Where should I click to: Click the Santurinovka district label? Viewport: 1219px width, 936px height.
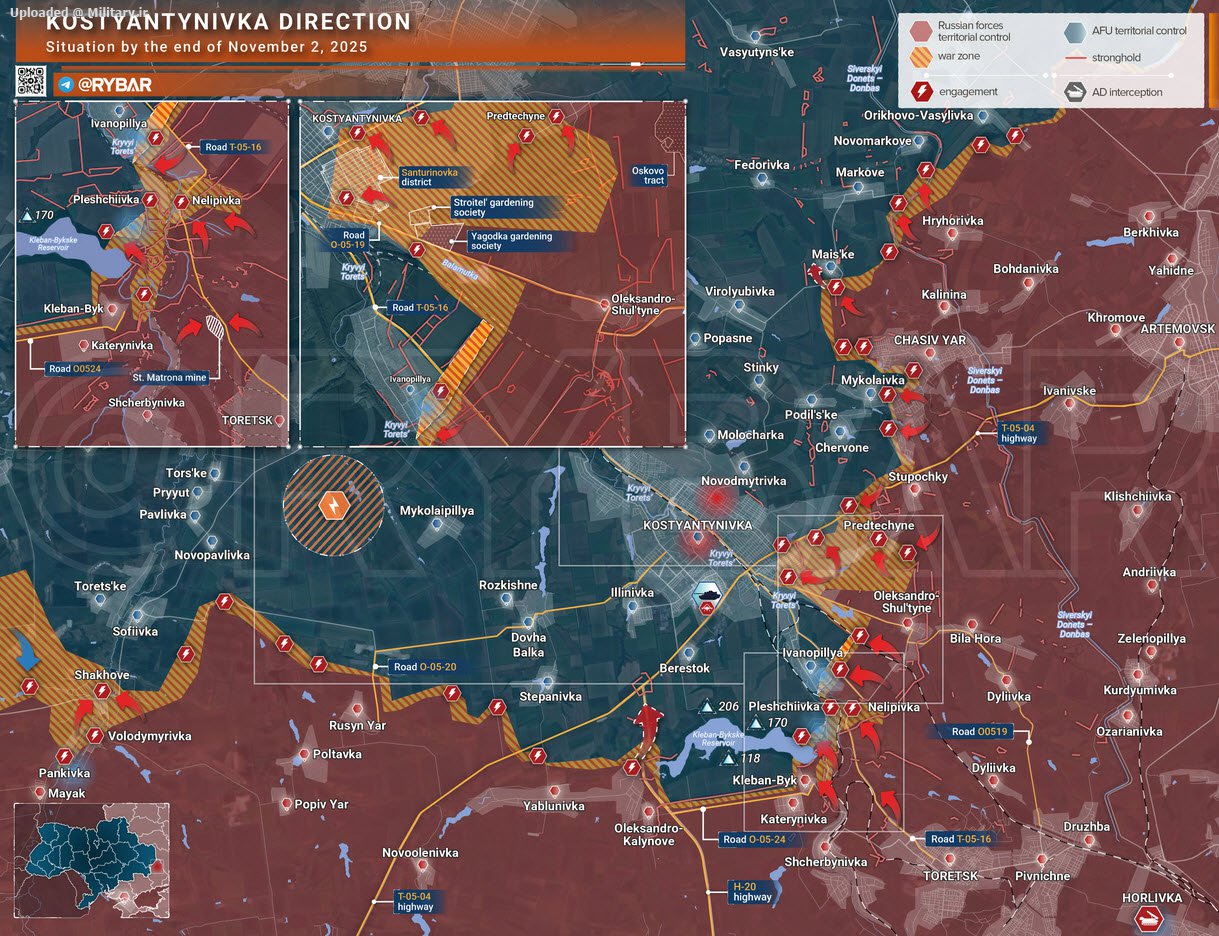(429, 177)
